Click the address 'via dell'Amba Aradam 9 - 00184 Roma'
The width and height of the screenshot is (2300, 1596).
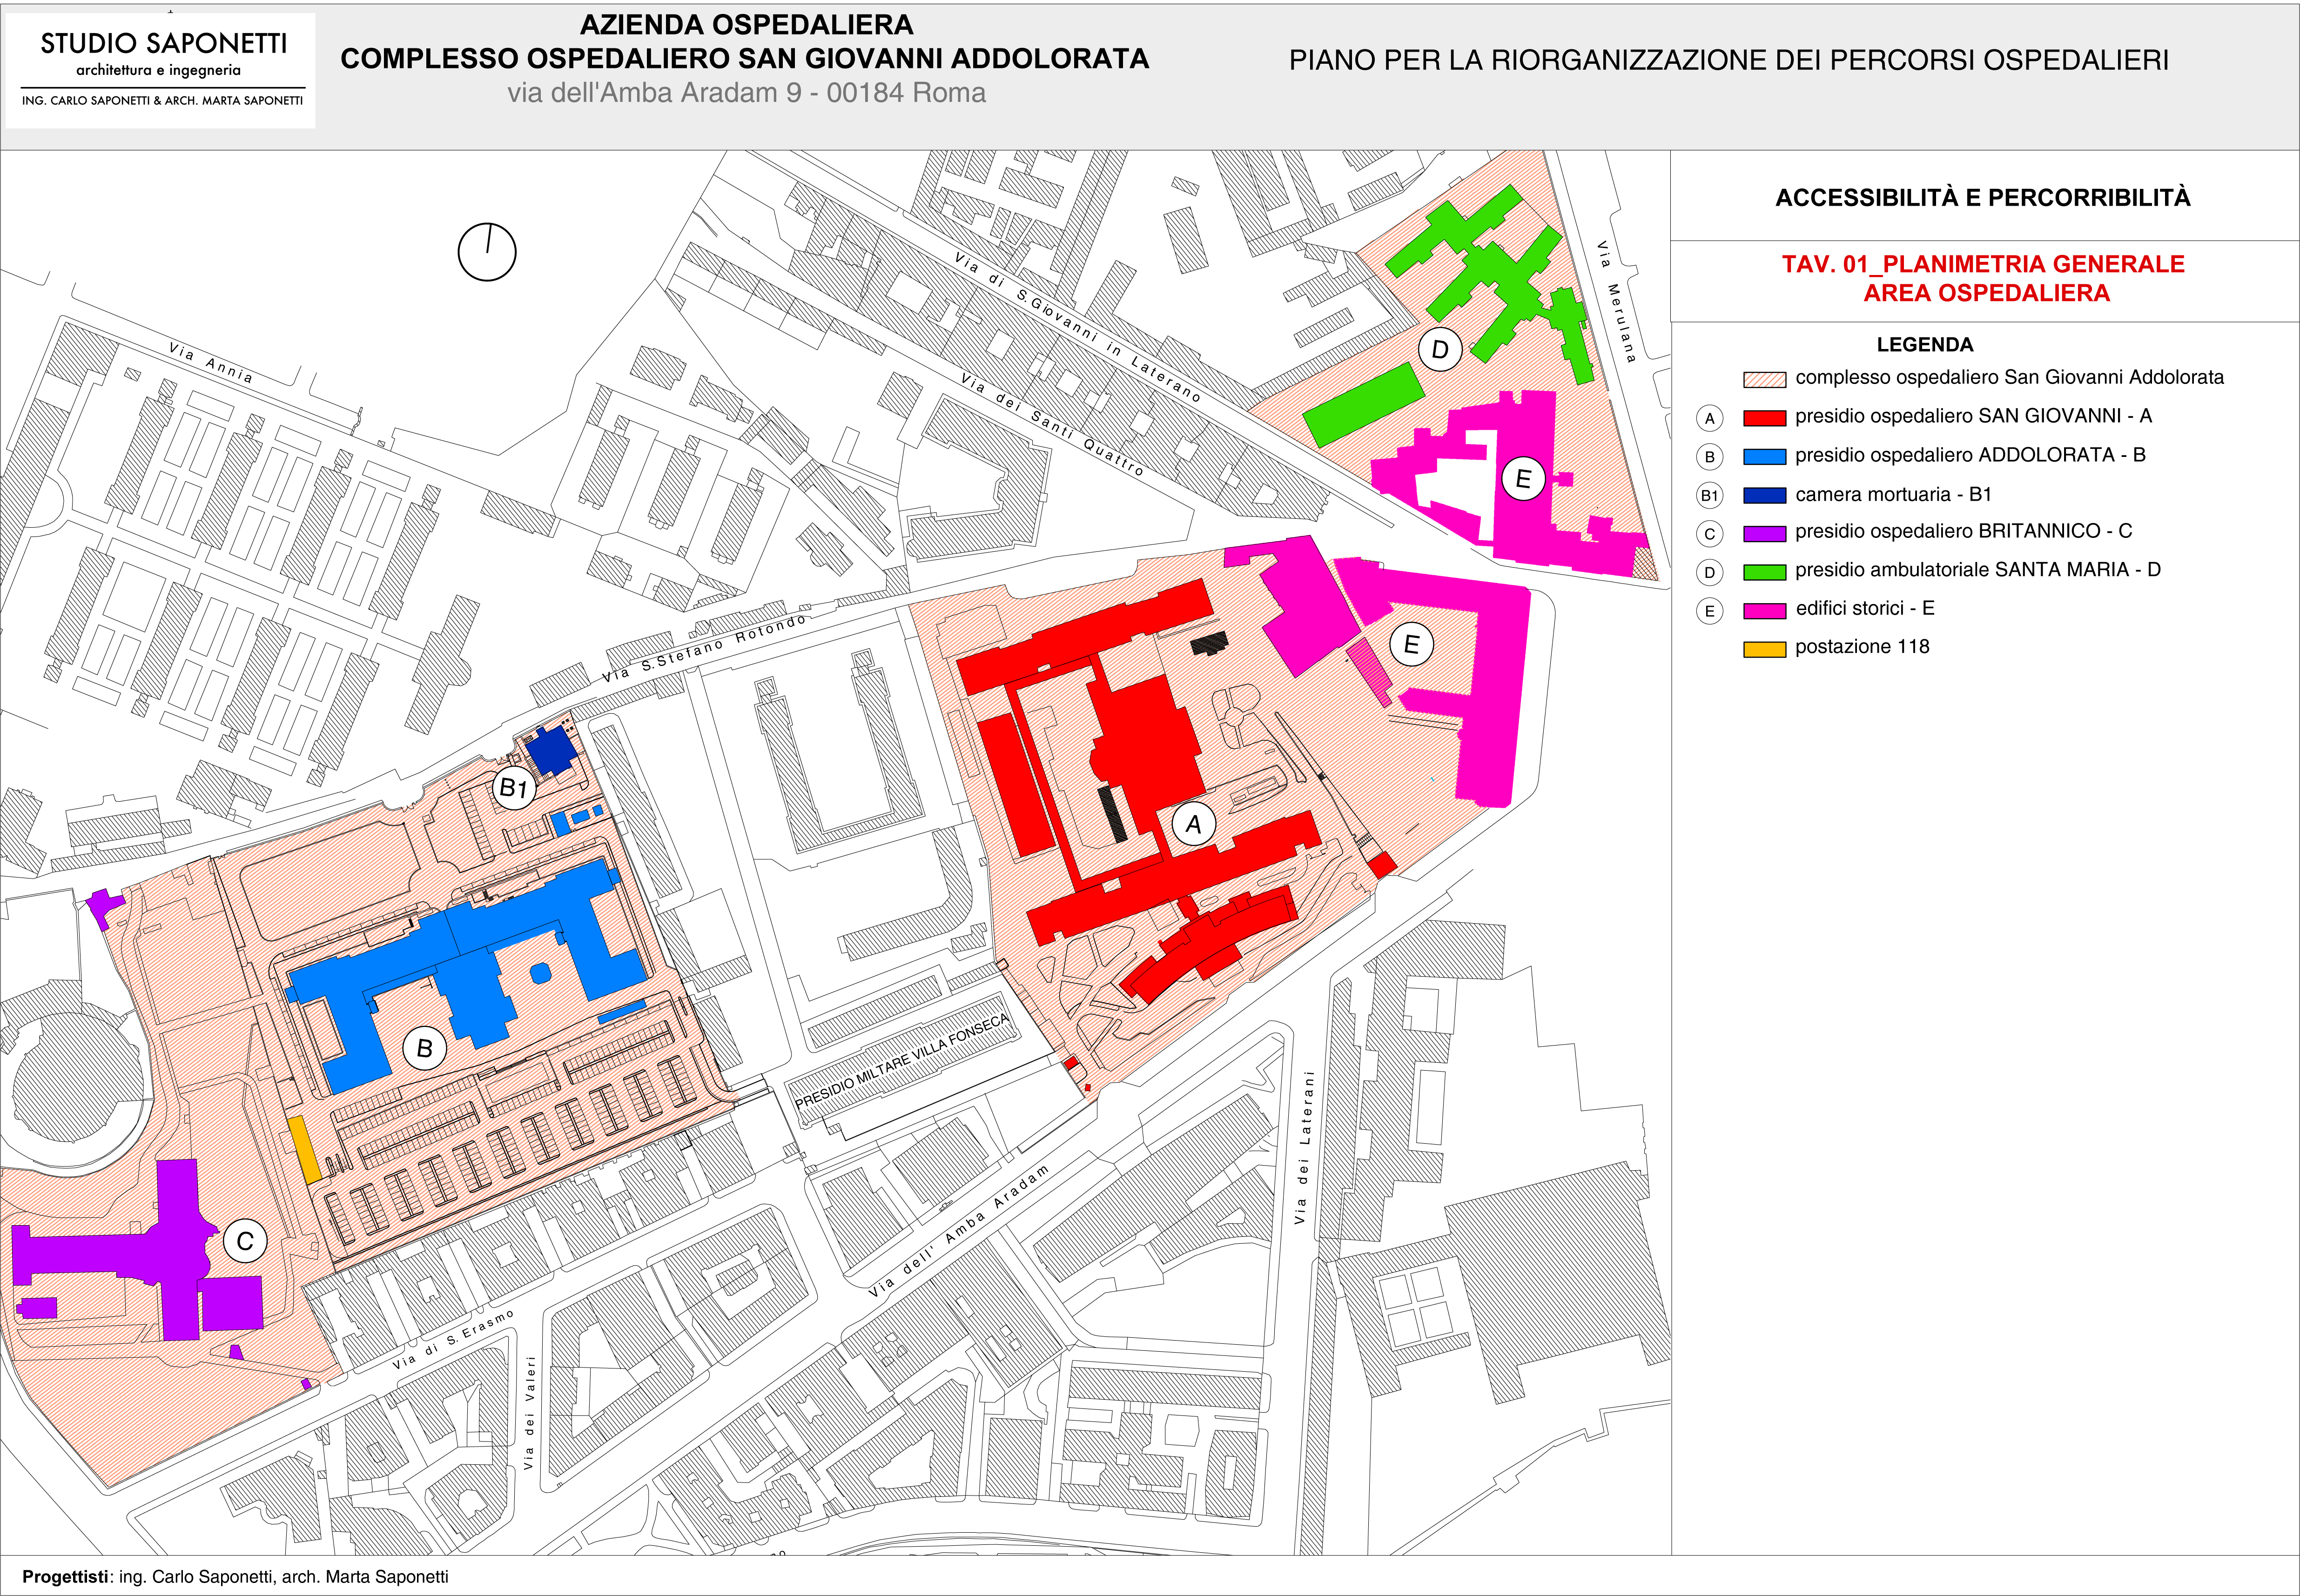746,93
